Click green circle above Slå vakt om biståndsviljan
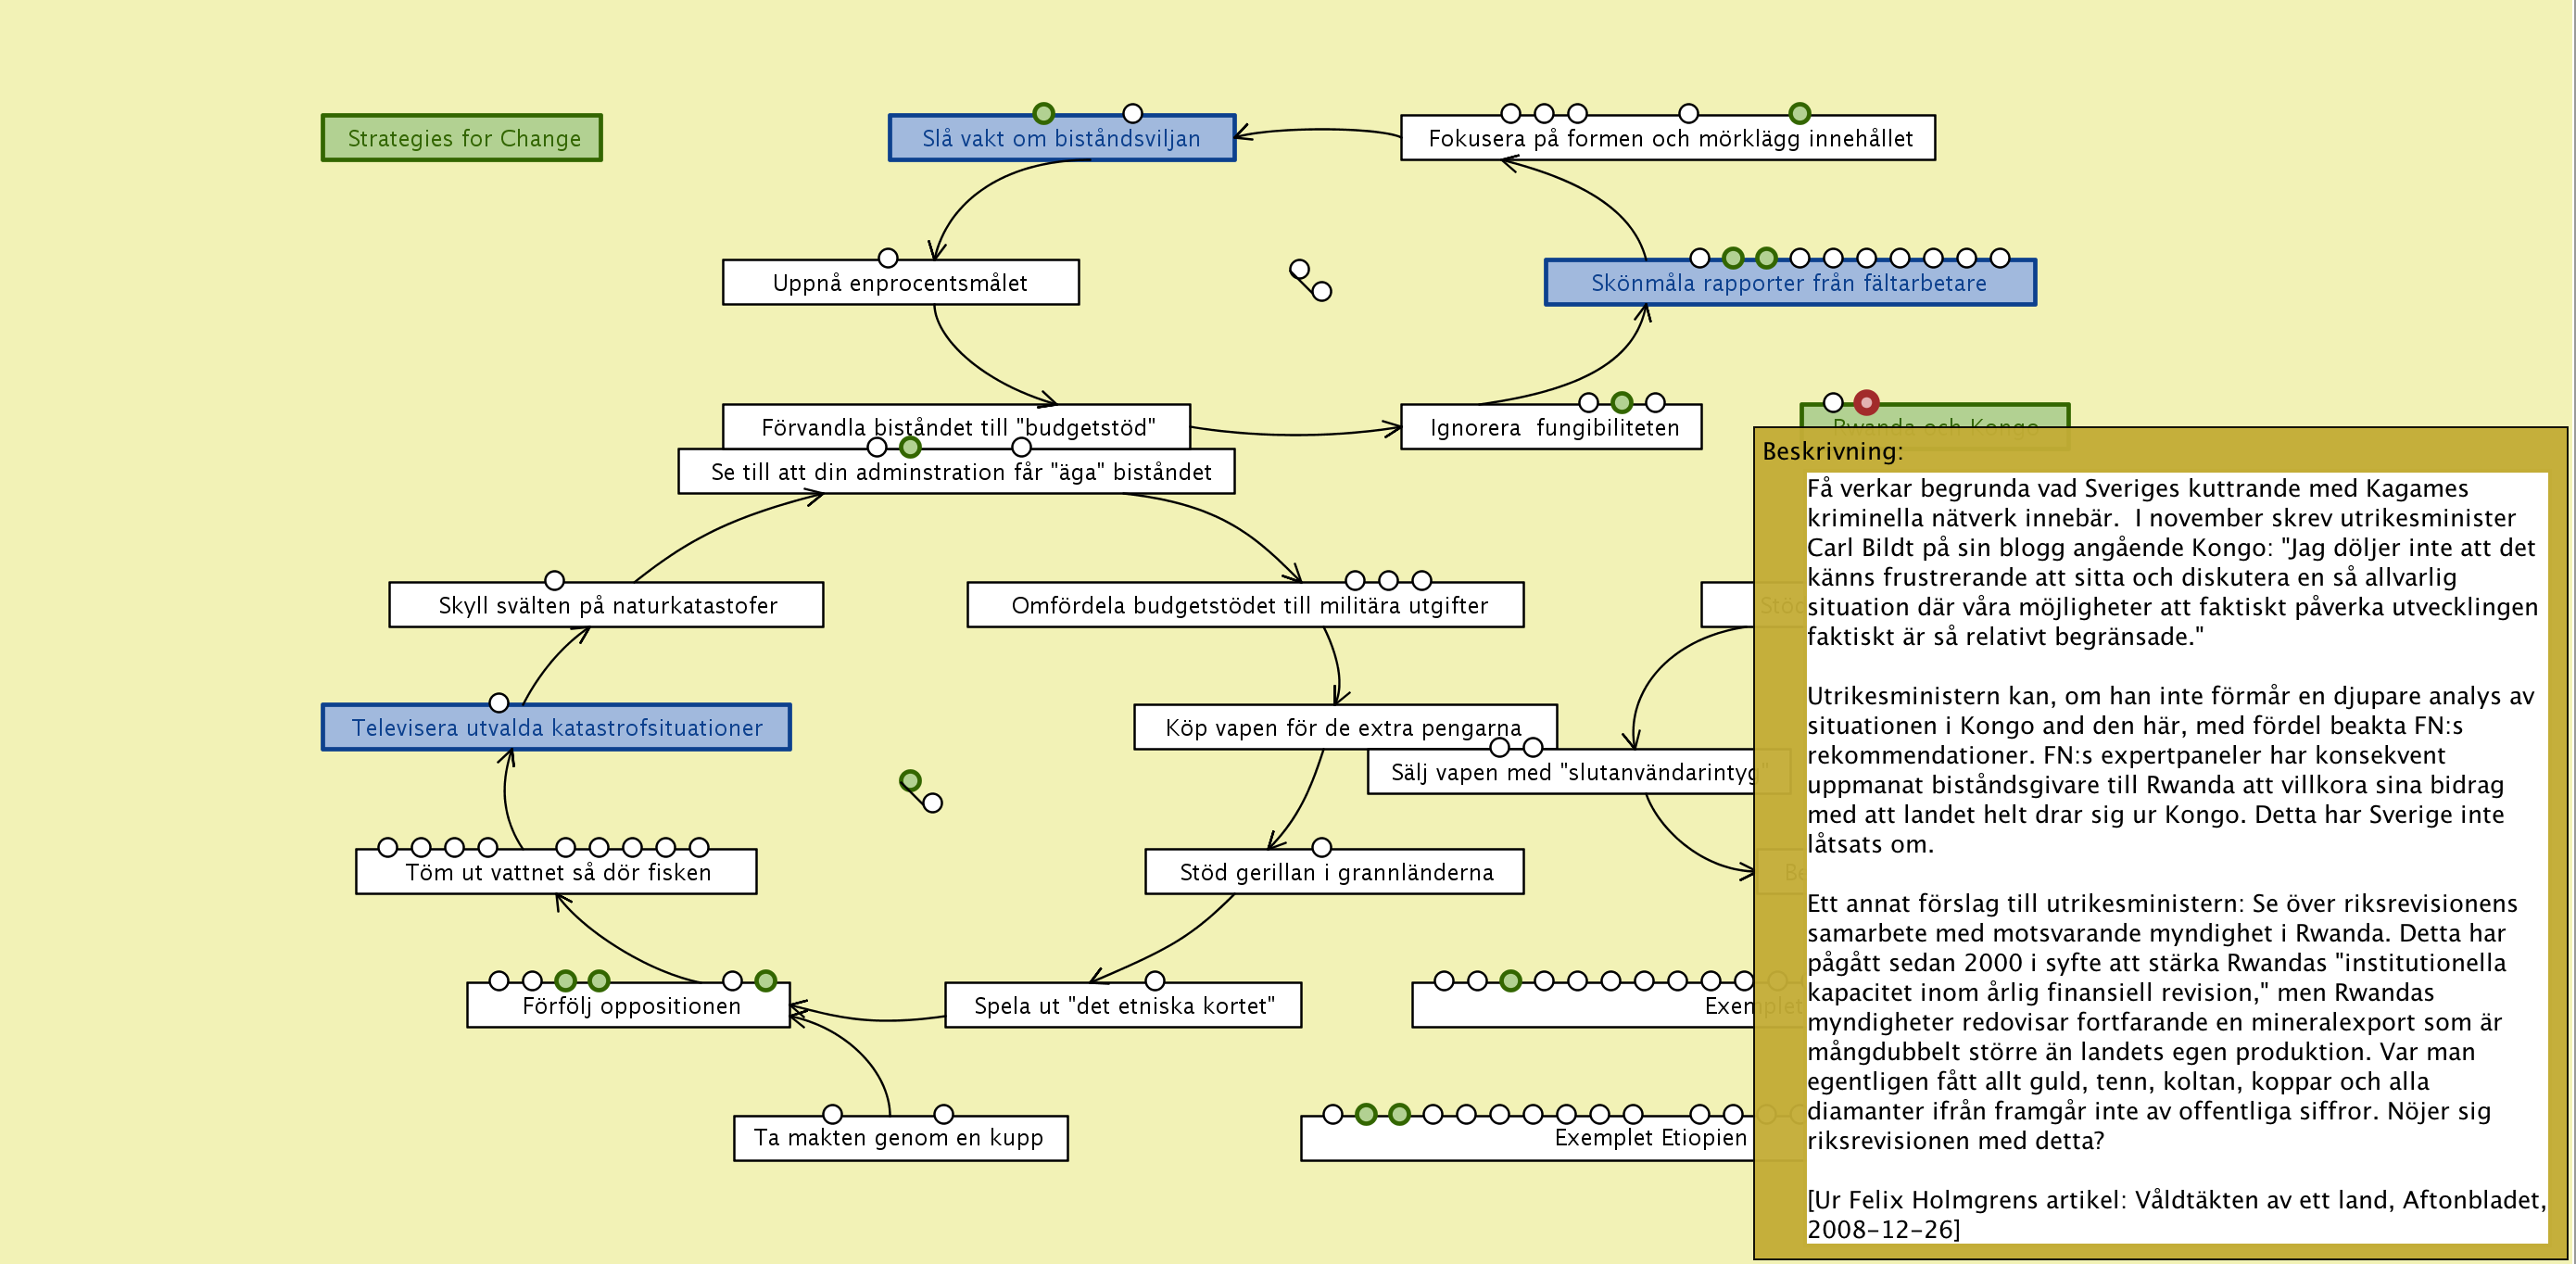The width and height of the screenshot is (2576, 1264). (1043, 113)
